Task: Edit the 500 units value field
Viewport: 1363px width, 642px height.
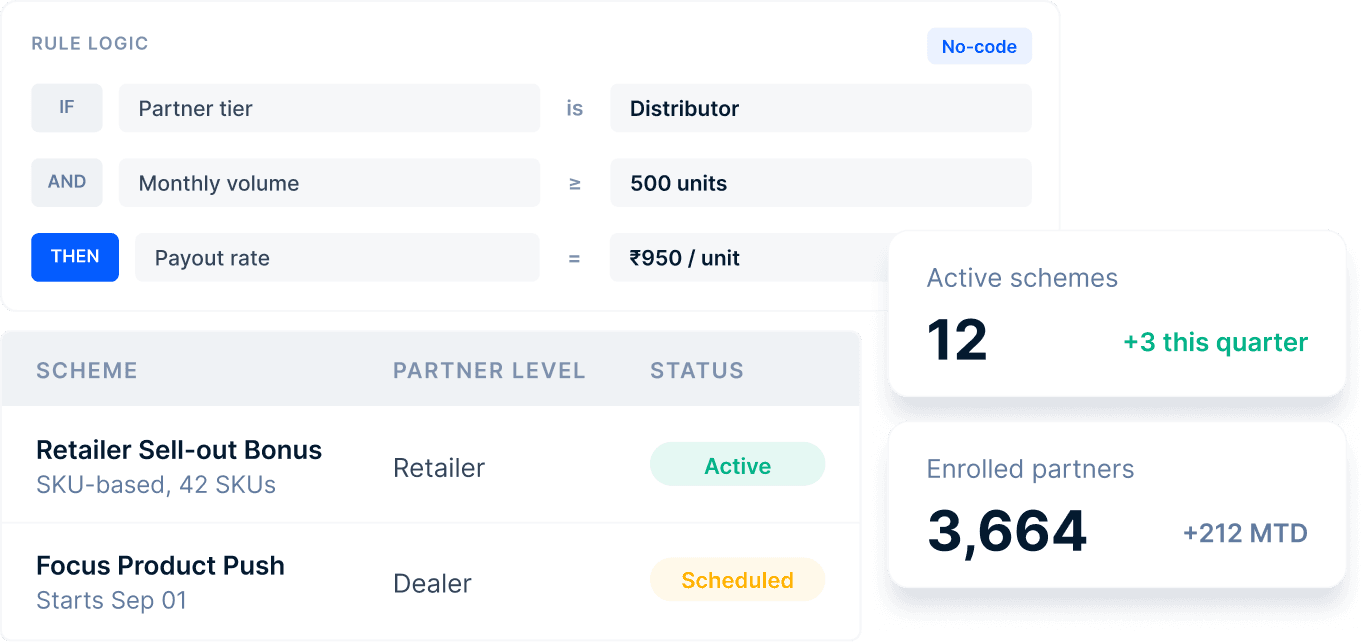Action: (820, 183)
